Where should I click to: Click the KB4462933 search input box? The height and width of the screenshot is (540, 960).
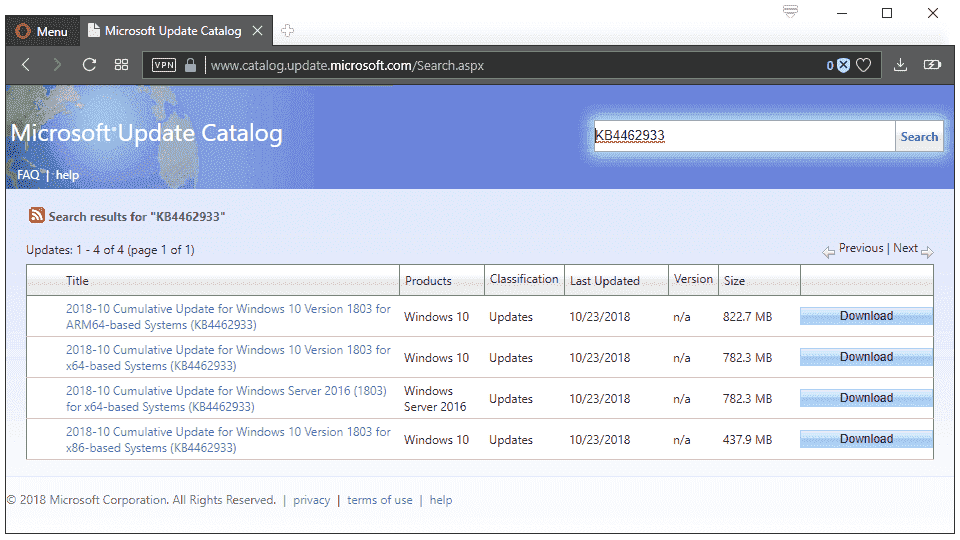tap(744, 136)
